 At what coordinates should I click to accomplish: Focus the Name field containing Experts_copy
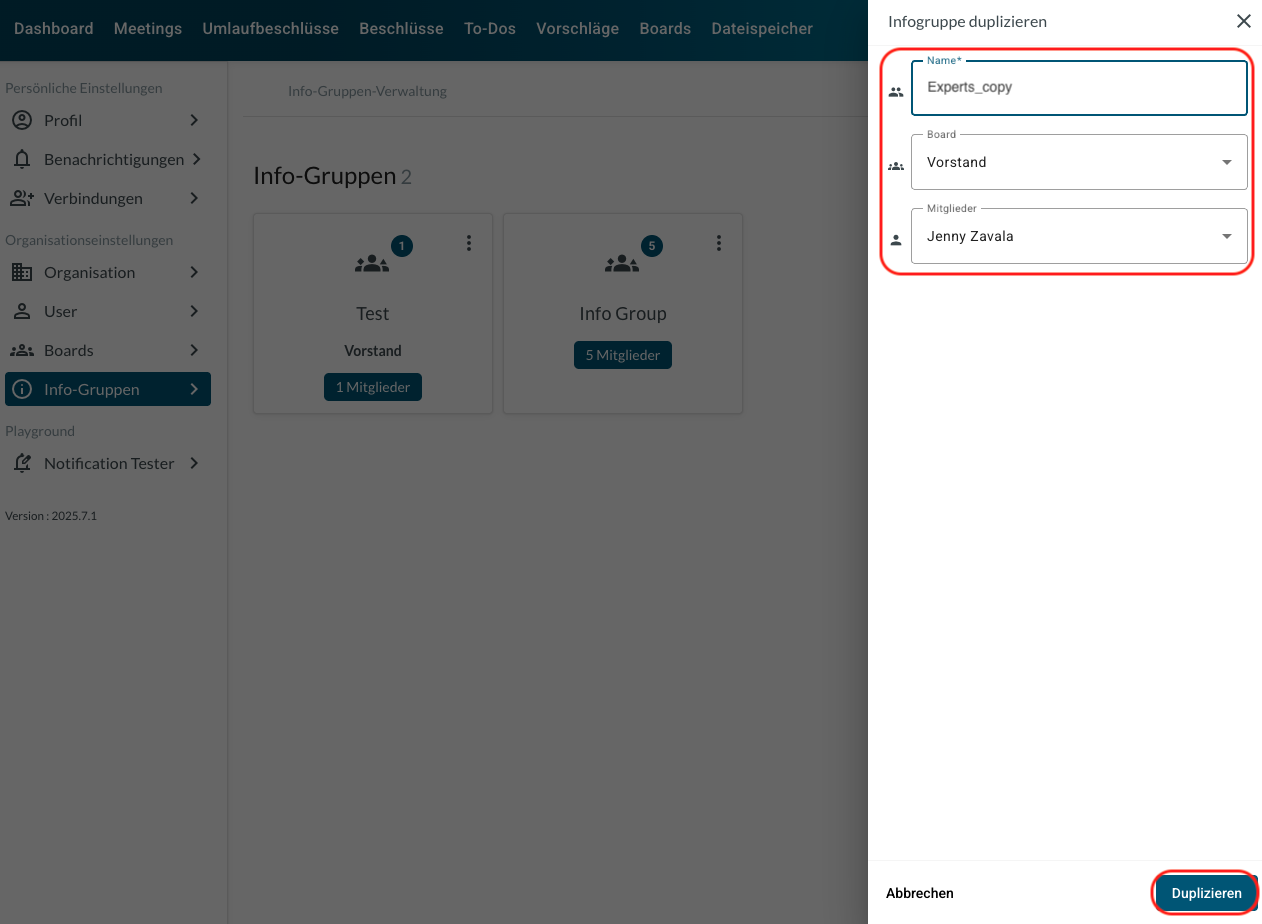point(1079,88)
